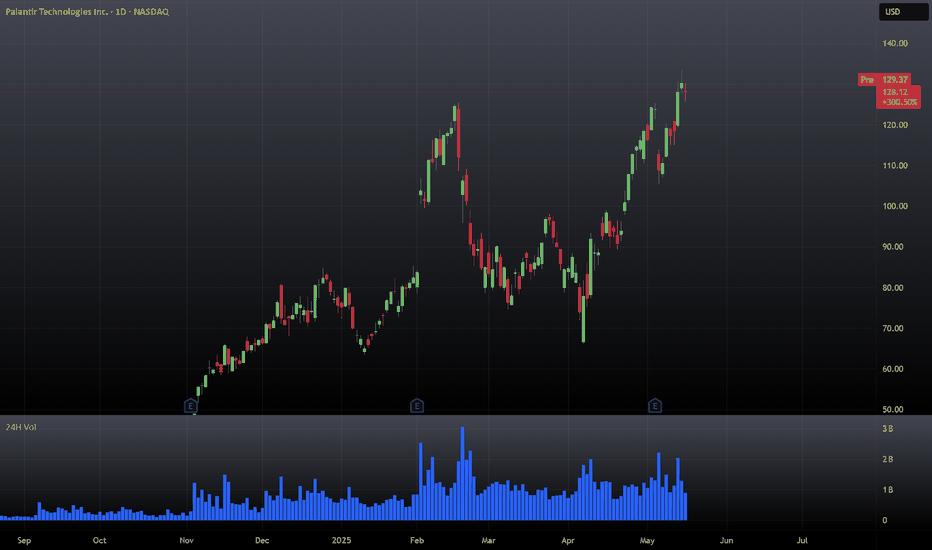Click the 80.00 price axis label
Screen dimensions: 932x550
click(893, 288)
